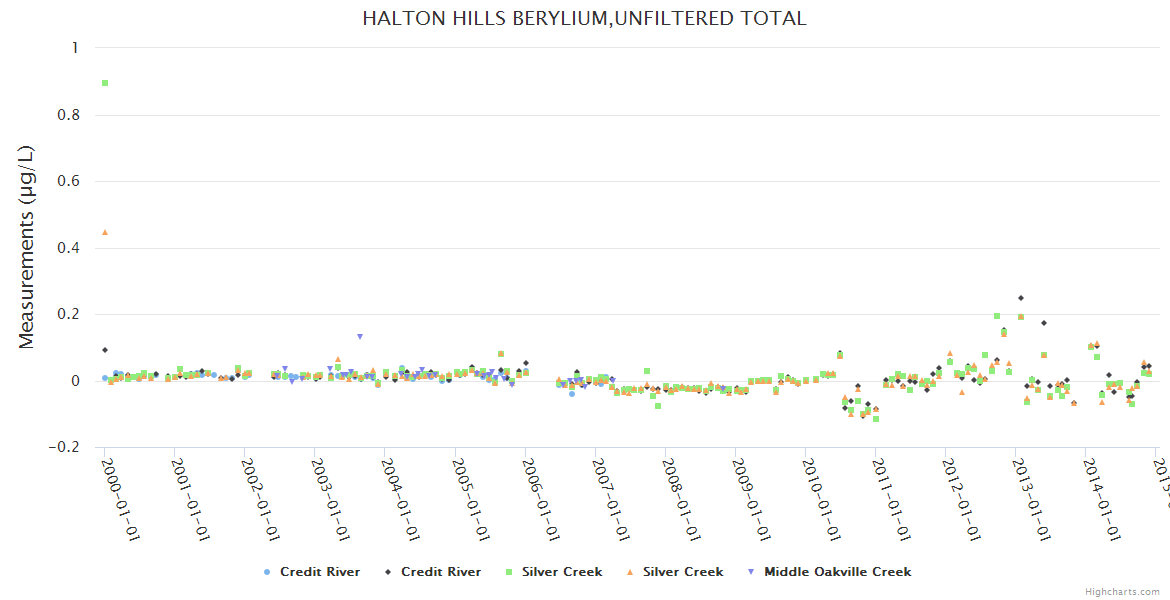Toggle Credit River label beside the black diamond
Viewport: 1170px width, 600px height.
(x=440, y=572)
